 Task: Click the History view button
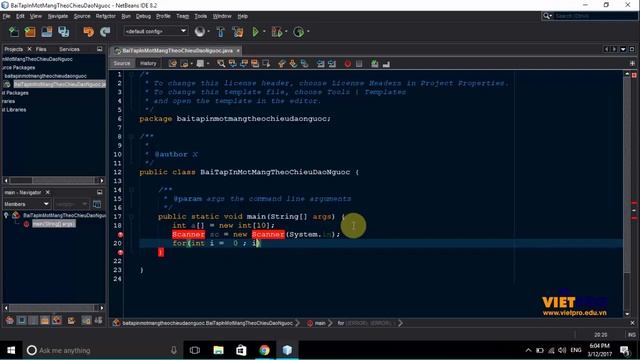[x=148, y=63]
